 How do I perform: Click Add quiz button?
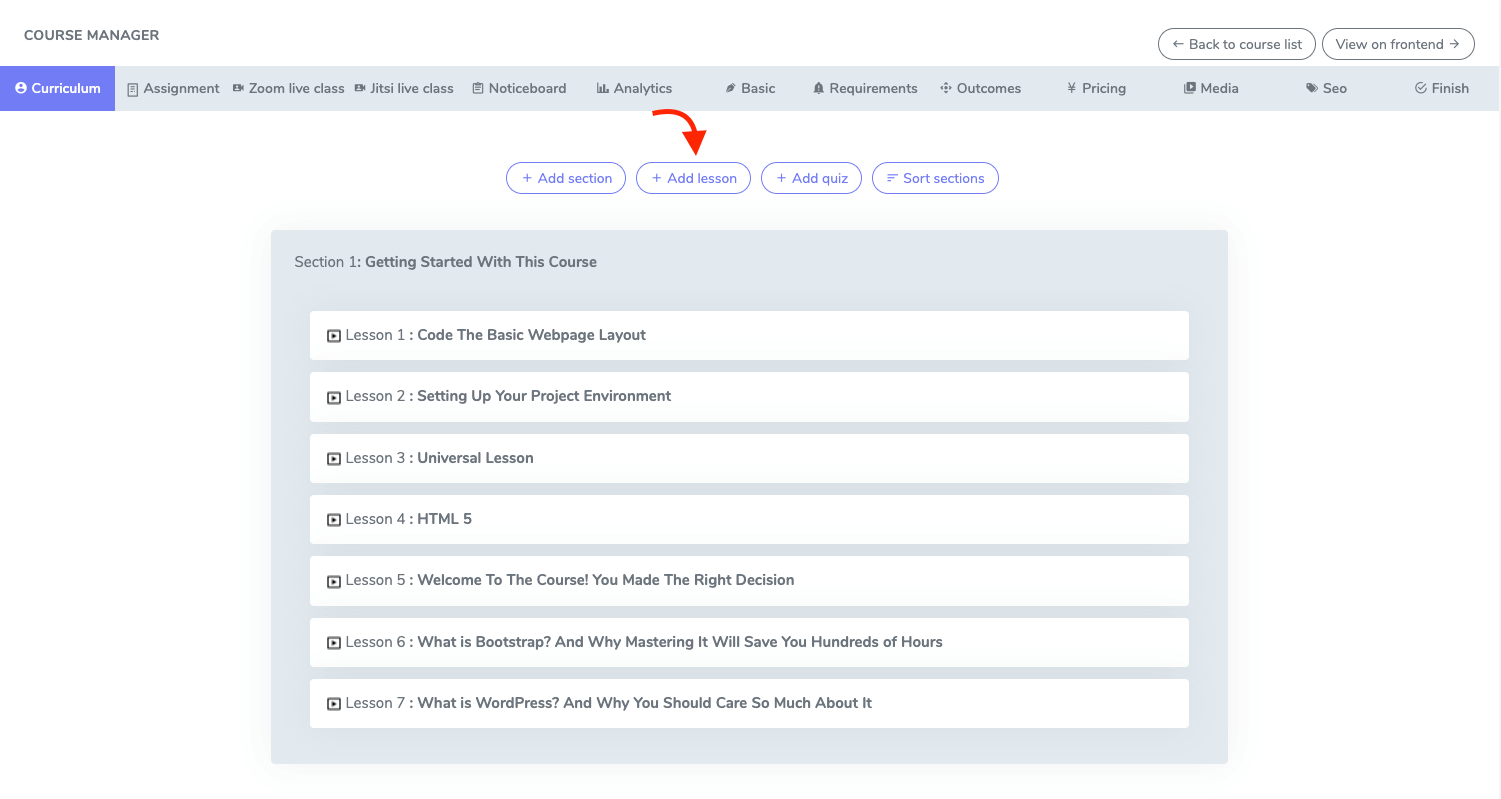tap(811, 178)
